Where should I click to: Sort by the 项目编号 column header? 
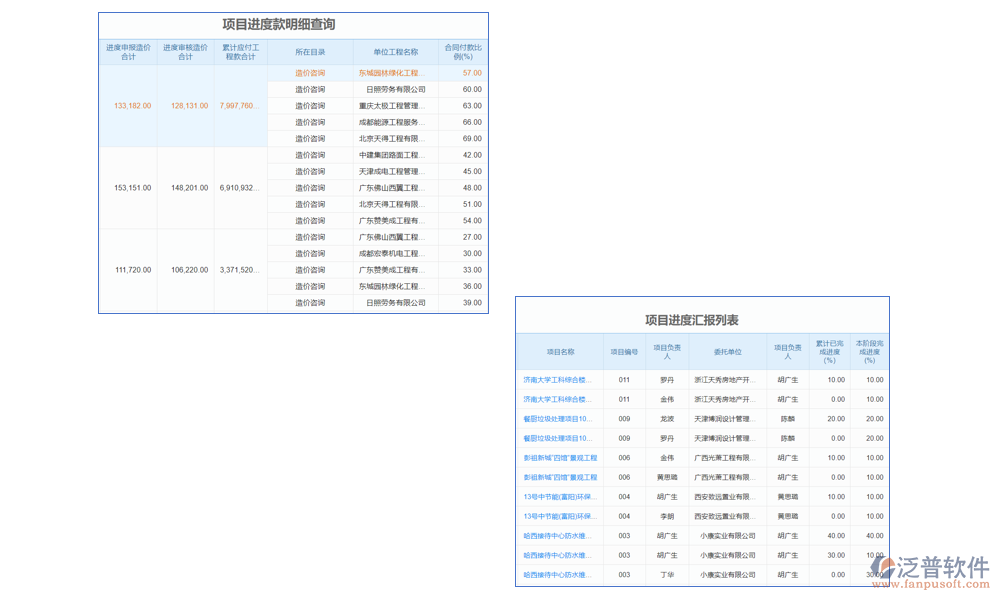623,351
